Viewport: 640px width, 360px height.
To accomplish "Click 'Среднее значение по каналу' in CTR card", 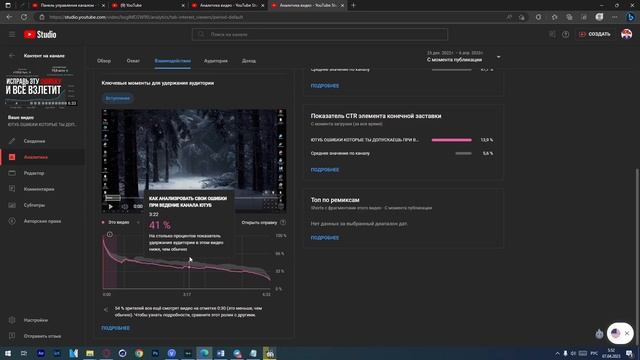I will click(x=340, y=153).
